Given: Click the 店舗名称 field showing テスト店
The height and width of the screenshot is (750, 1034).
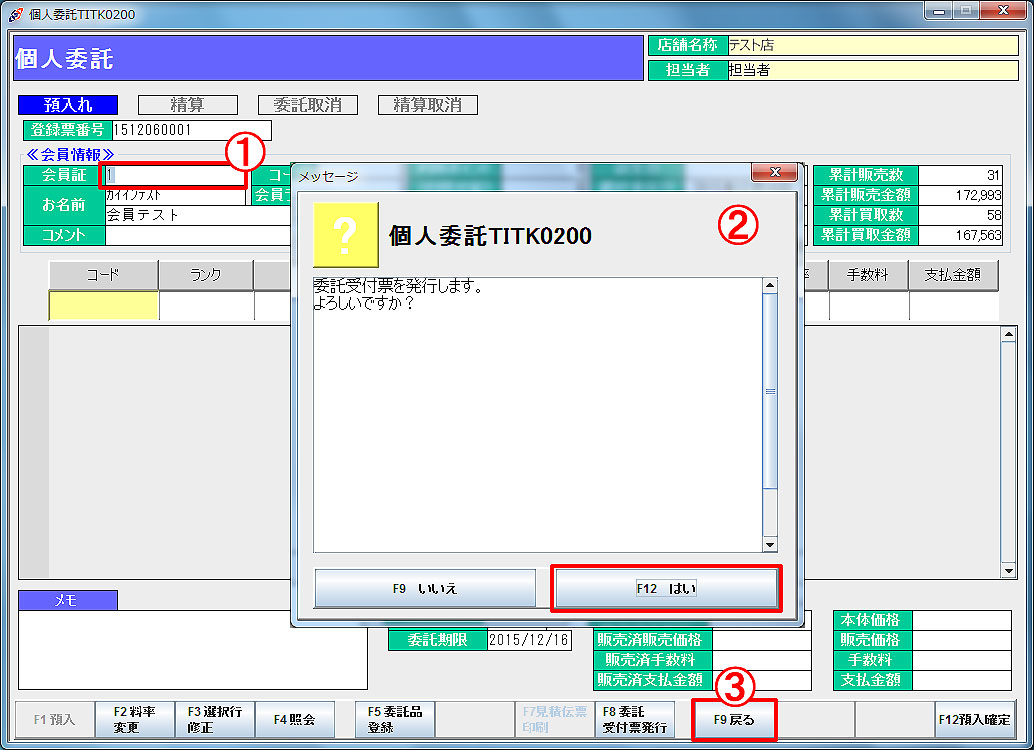Looking at the screenshot, I should [873, 46].
